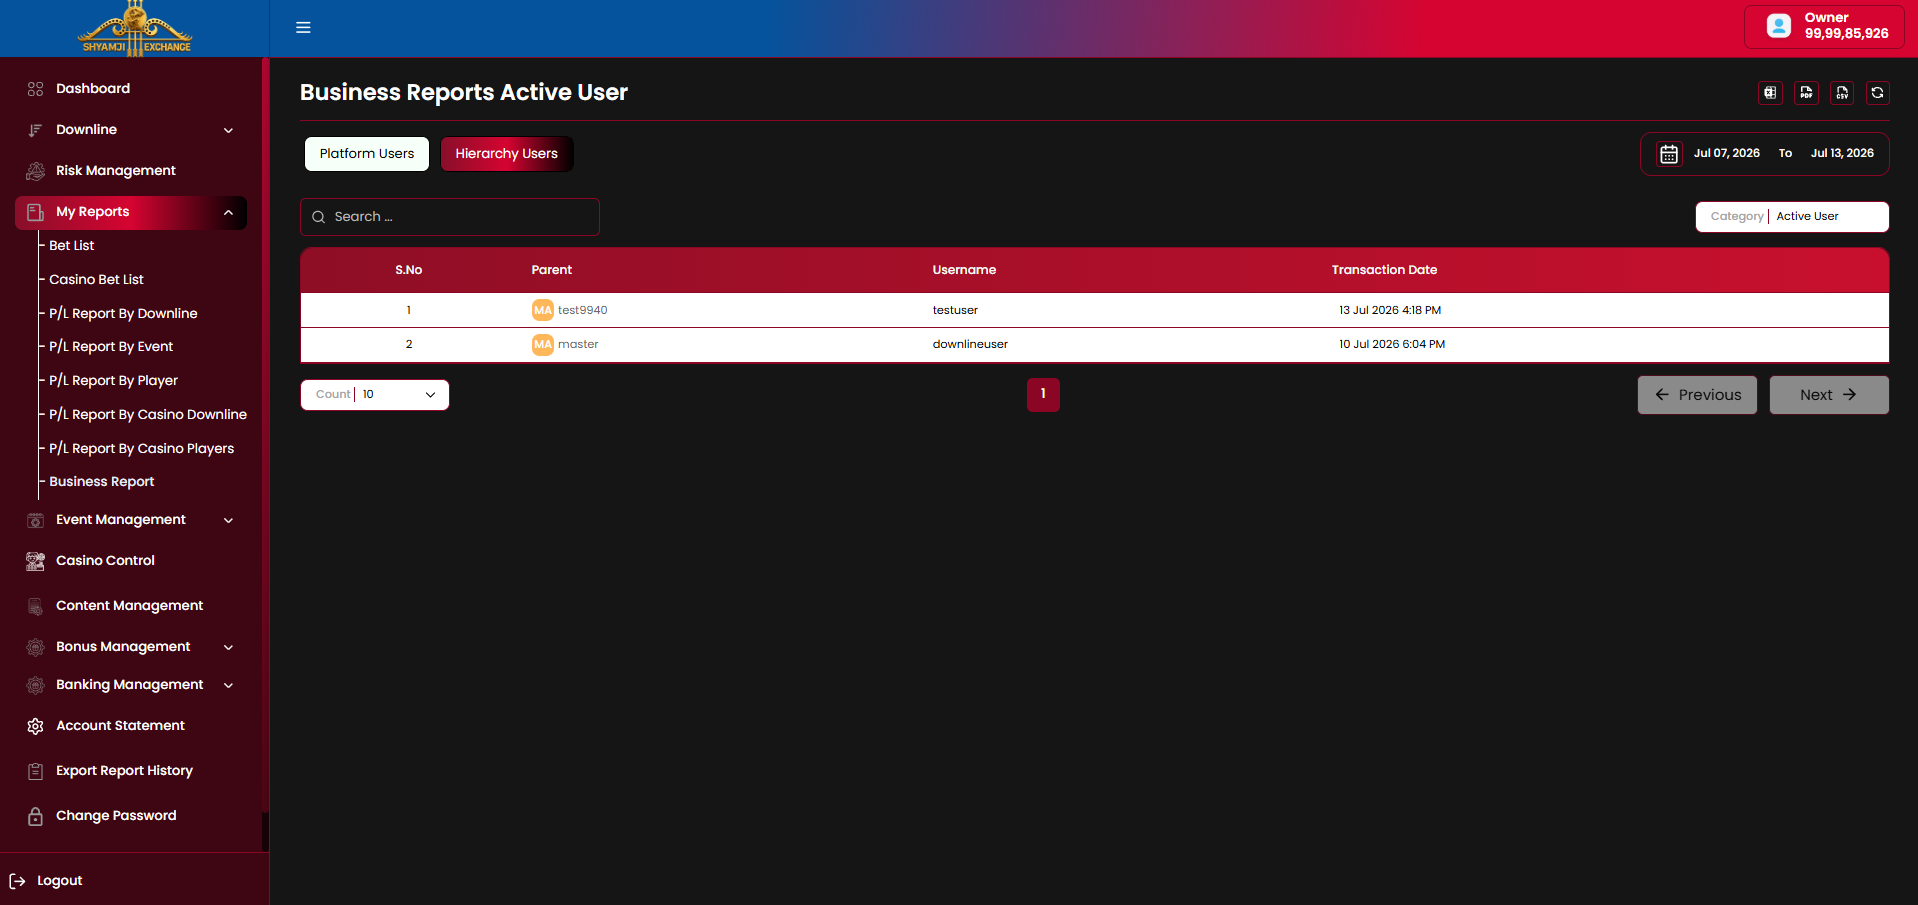Open the date range calendar icon
The height and width of the screenshot is (905, 1918).
pos(1669,154)
